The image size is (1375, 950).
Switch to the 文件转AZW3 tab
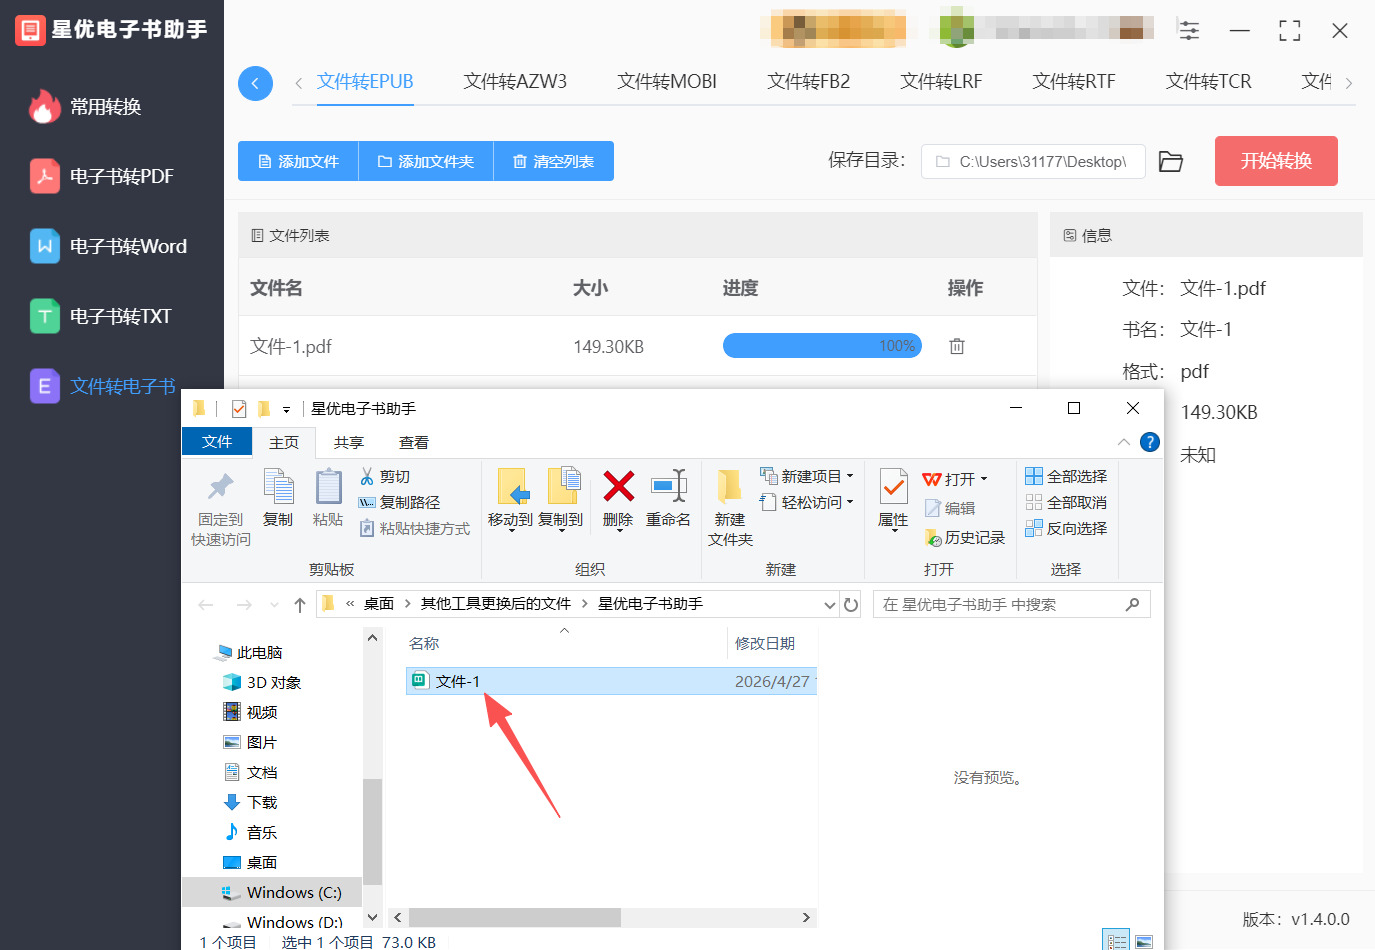tap(515, 81)
